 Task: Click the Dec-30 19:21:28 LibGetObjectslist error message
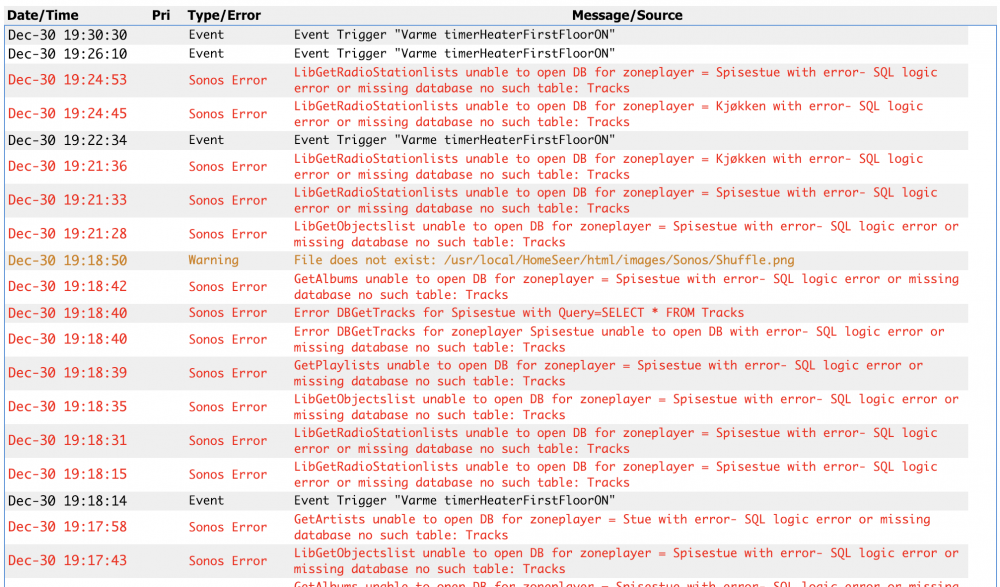click(x=625, y=234)
